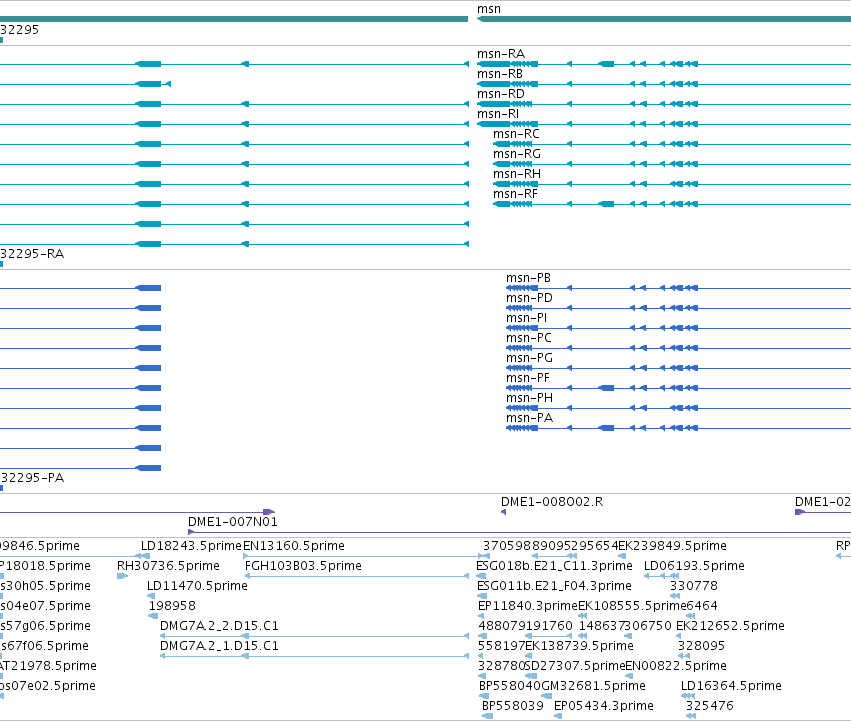Choose the msn-PC protein label
851x721 pixels.
pyautogui.click(x=529, y=338)
